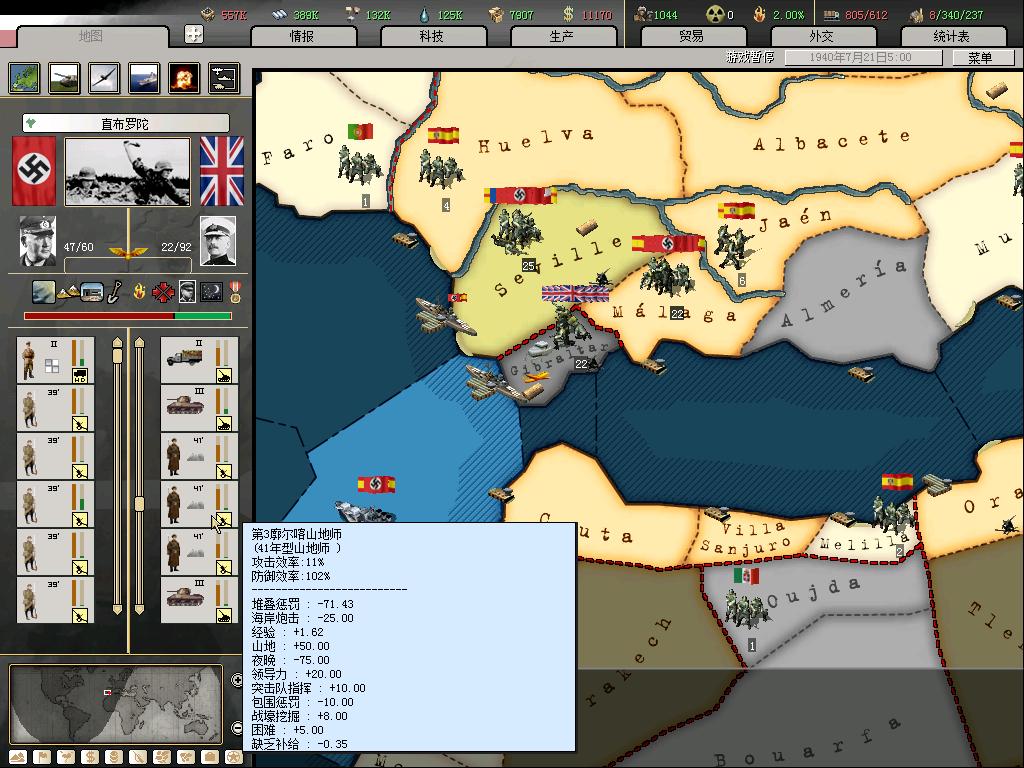Viewport: 1024px width, 768px height.
Task: Select Spanish unit in Jaén
Action: [735, 247]
